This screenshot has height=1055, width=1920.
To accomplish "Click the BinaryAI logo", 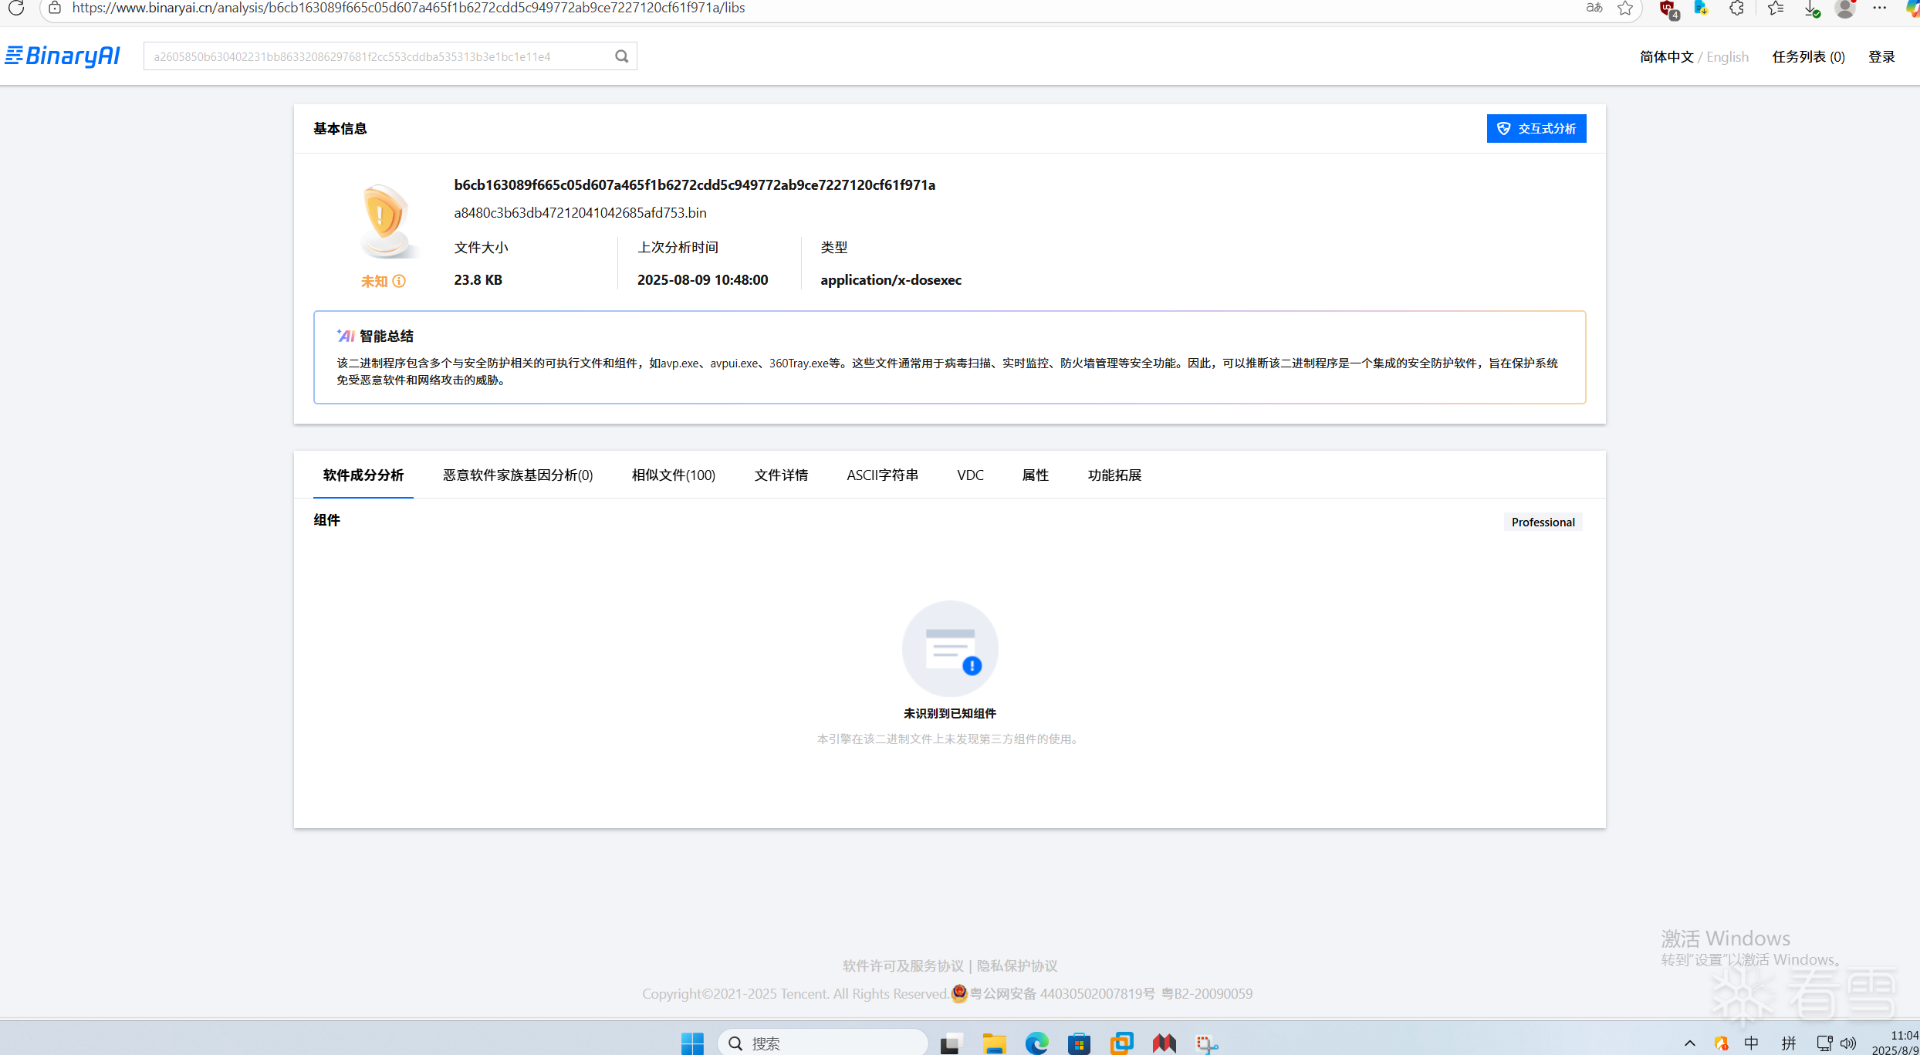I will 63,56.
